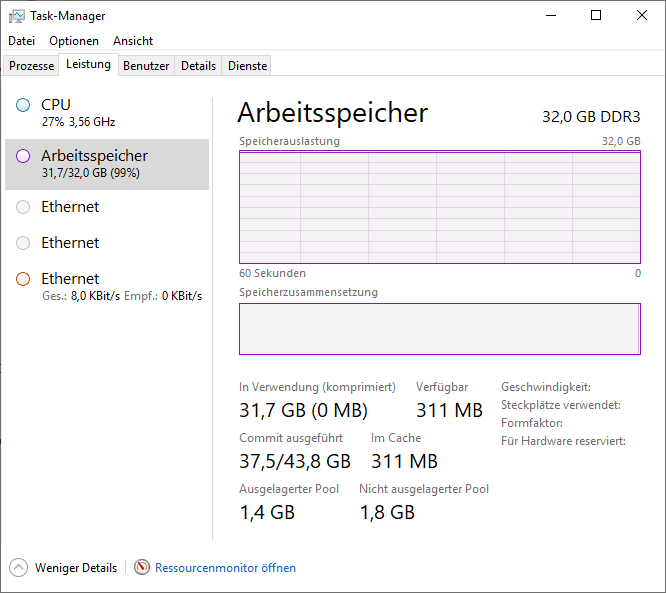Switch to the Dienste tab
This screenshot has width=666, height=593.
click(247, 66)
